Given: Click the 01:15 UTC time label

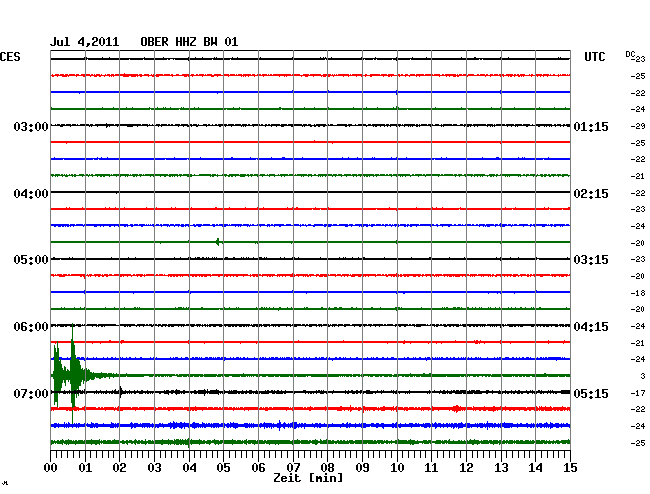Looking at the screenshot, I should pos(591,126).
